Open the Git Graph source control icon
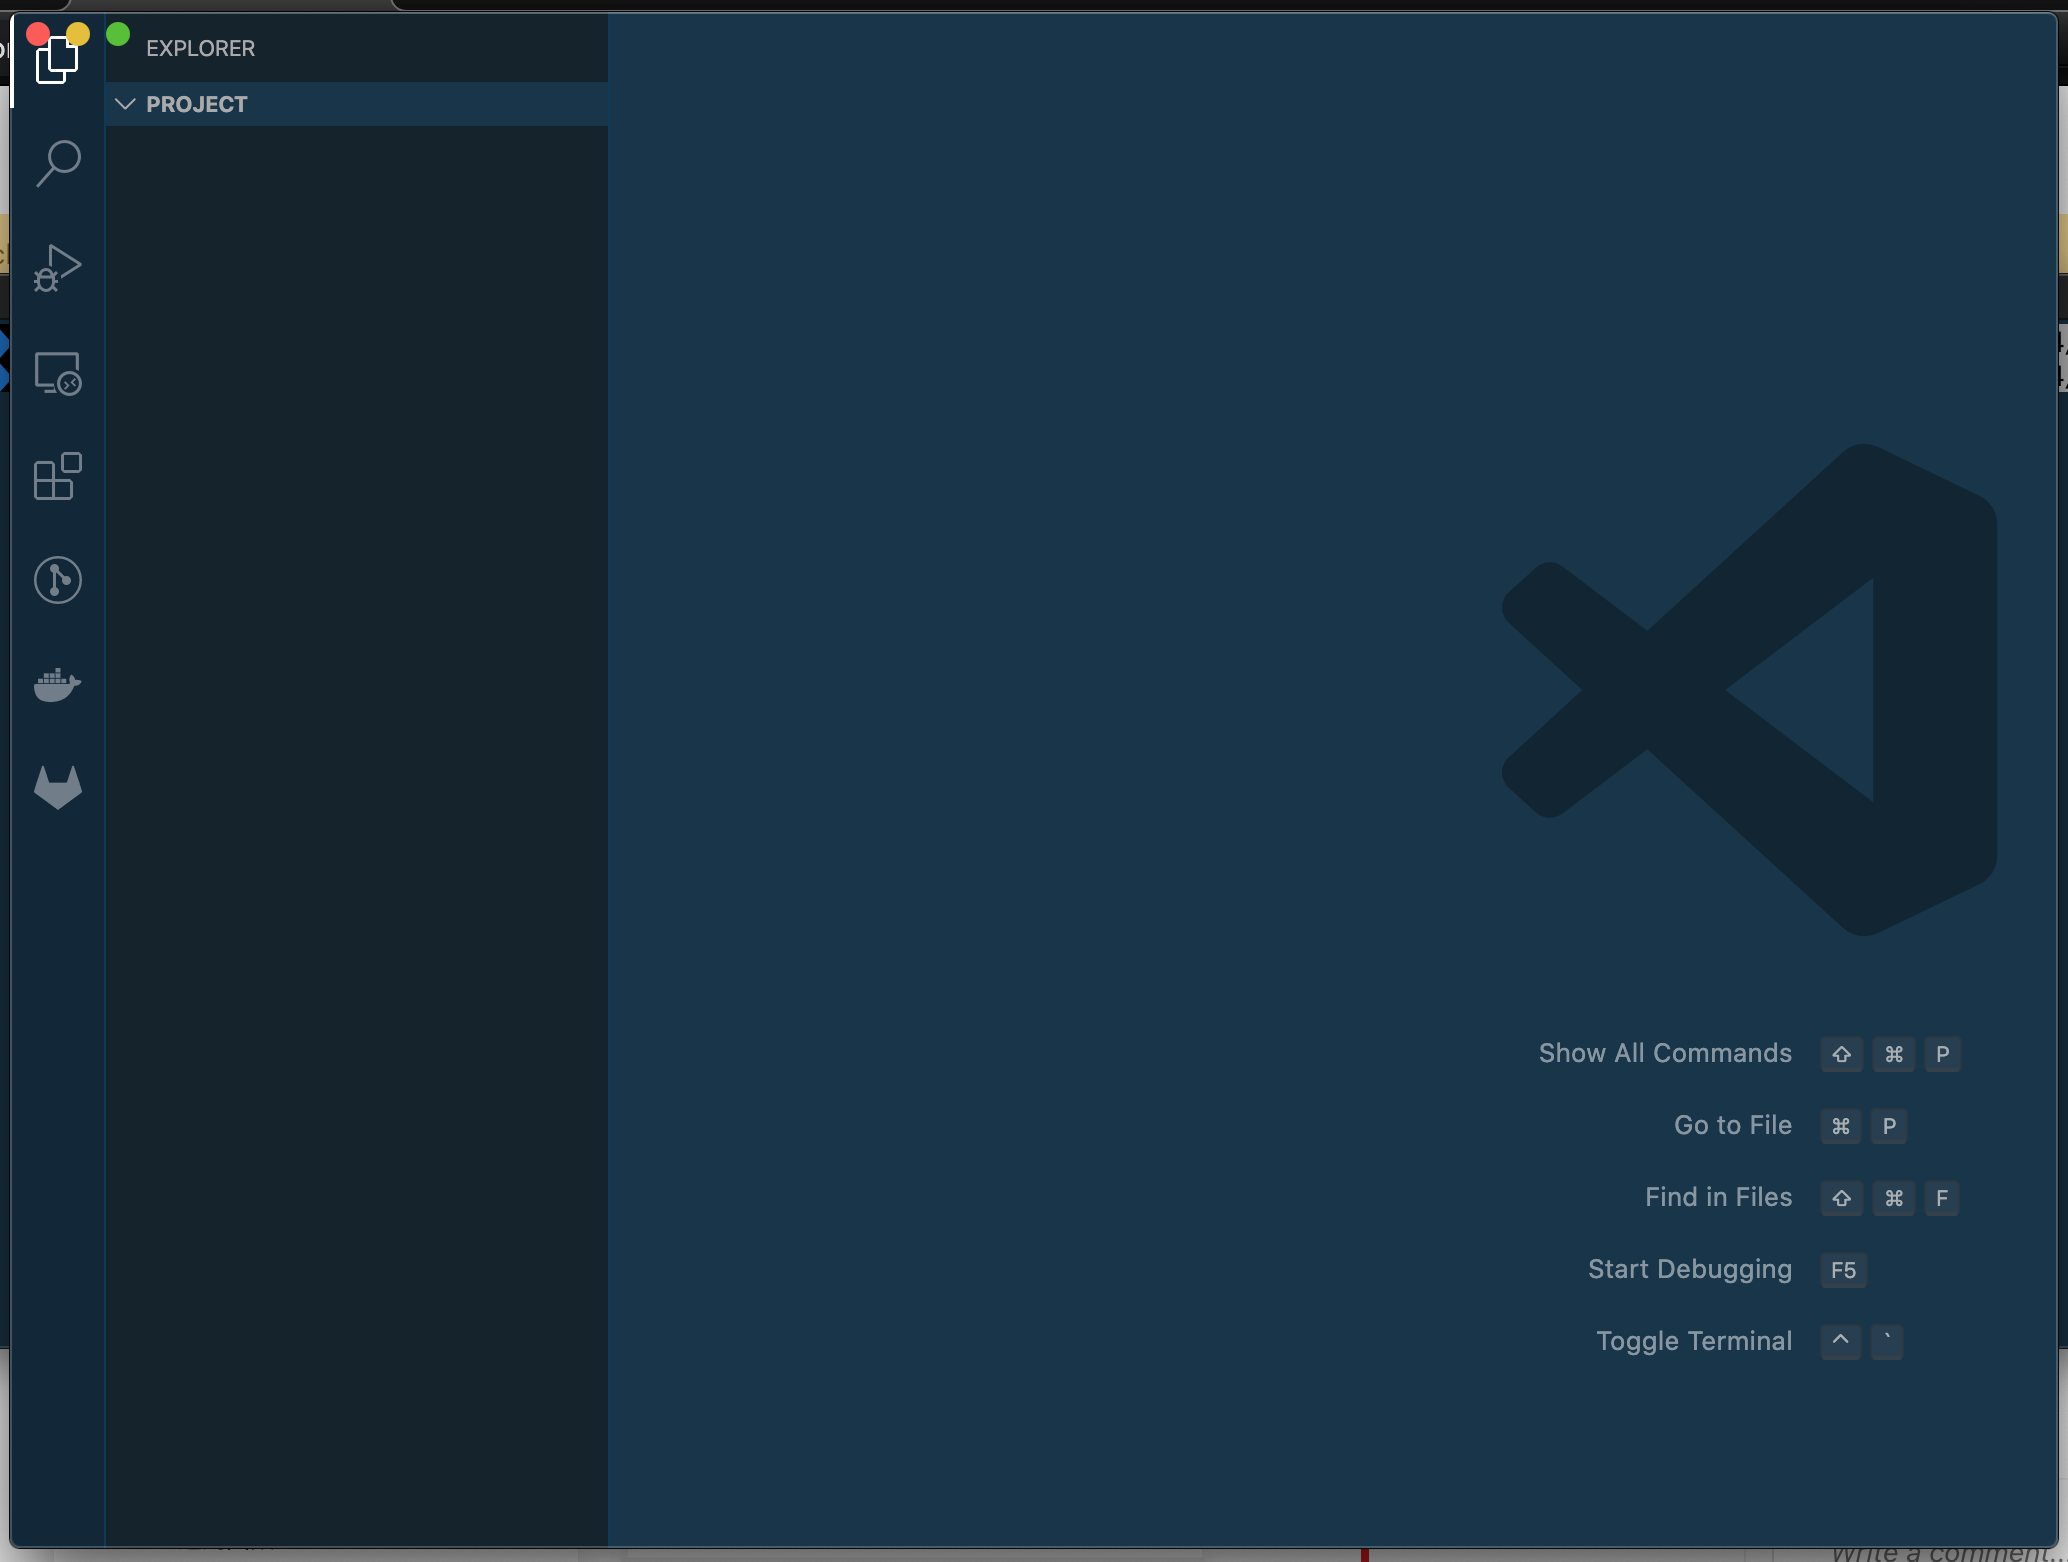 (x=58, y=580)
